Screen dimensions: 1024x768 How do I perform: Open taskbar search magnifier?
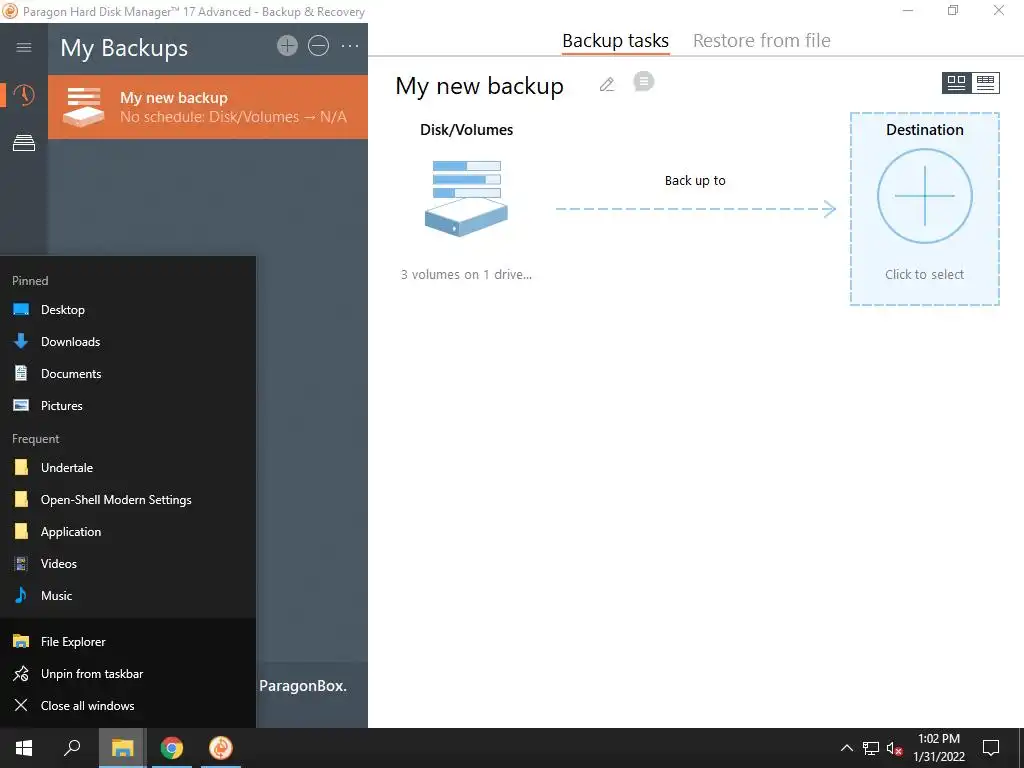click(x=72, y=748)
